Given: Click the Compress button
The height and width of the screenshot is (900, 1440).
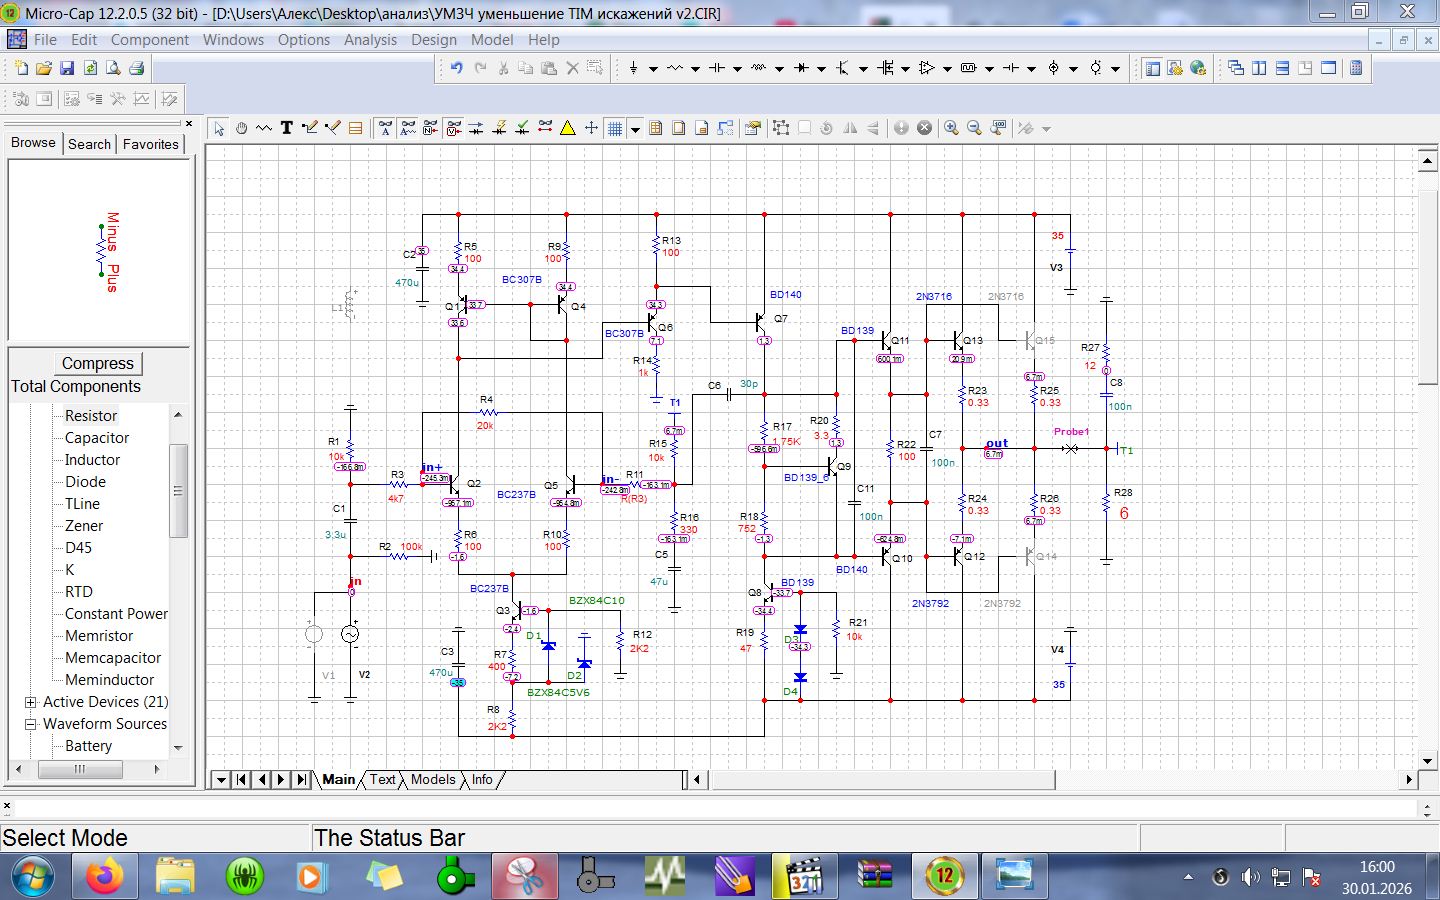Looking at the screenshot, I should (97, 363).
